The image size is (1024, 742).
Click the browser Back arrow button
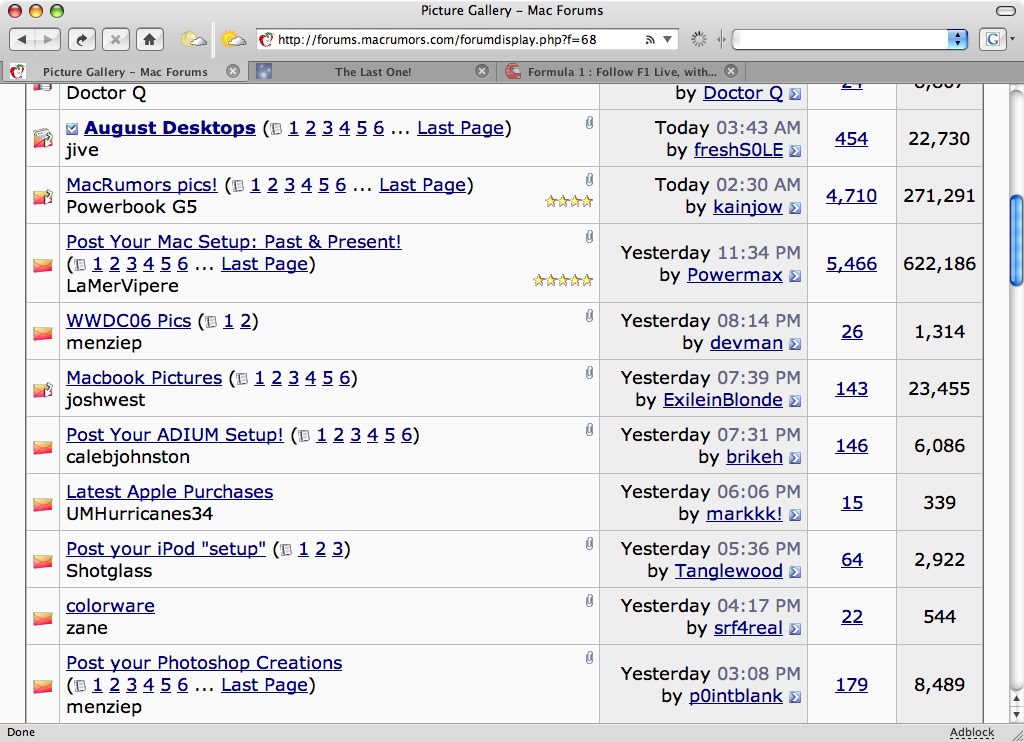pos(22,39)
